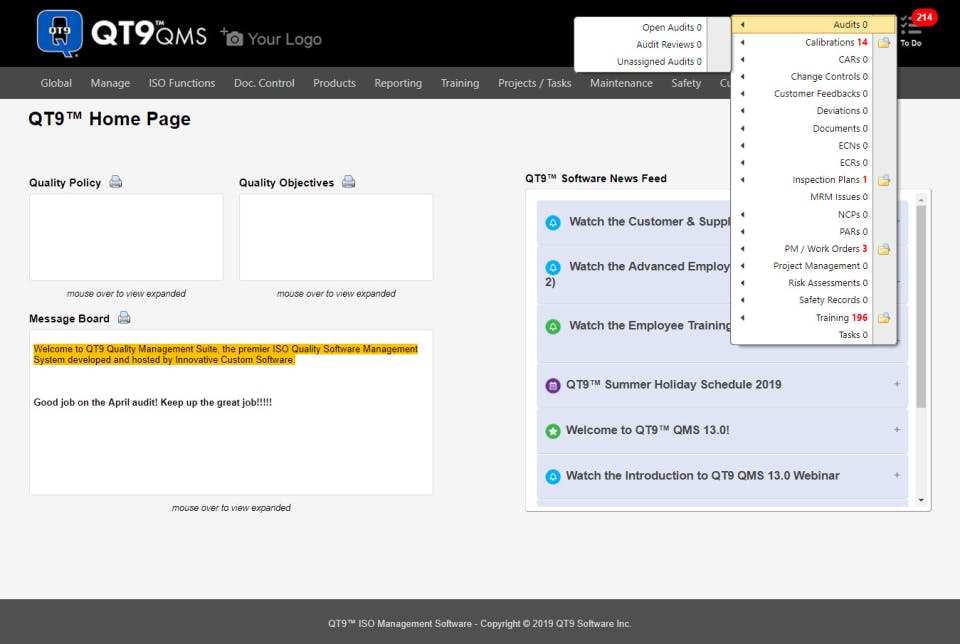
Task: Select PARs 0 in To Do list
Action: [x=853, y=232]
